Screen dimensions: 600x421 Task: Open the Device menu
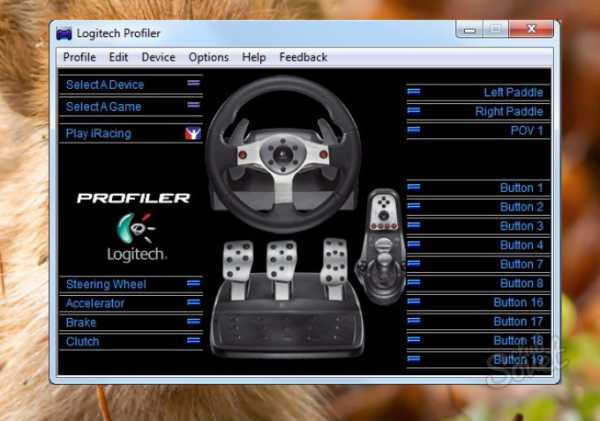coord(158,57)
